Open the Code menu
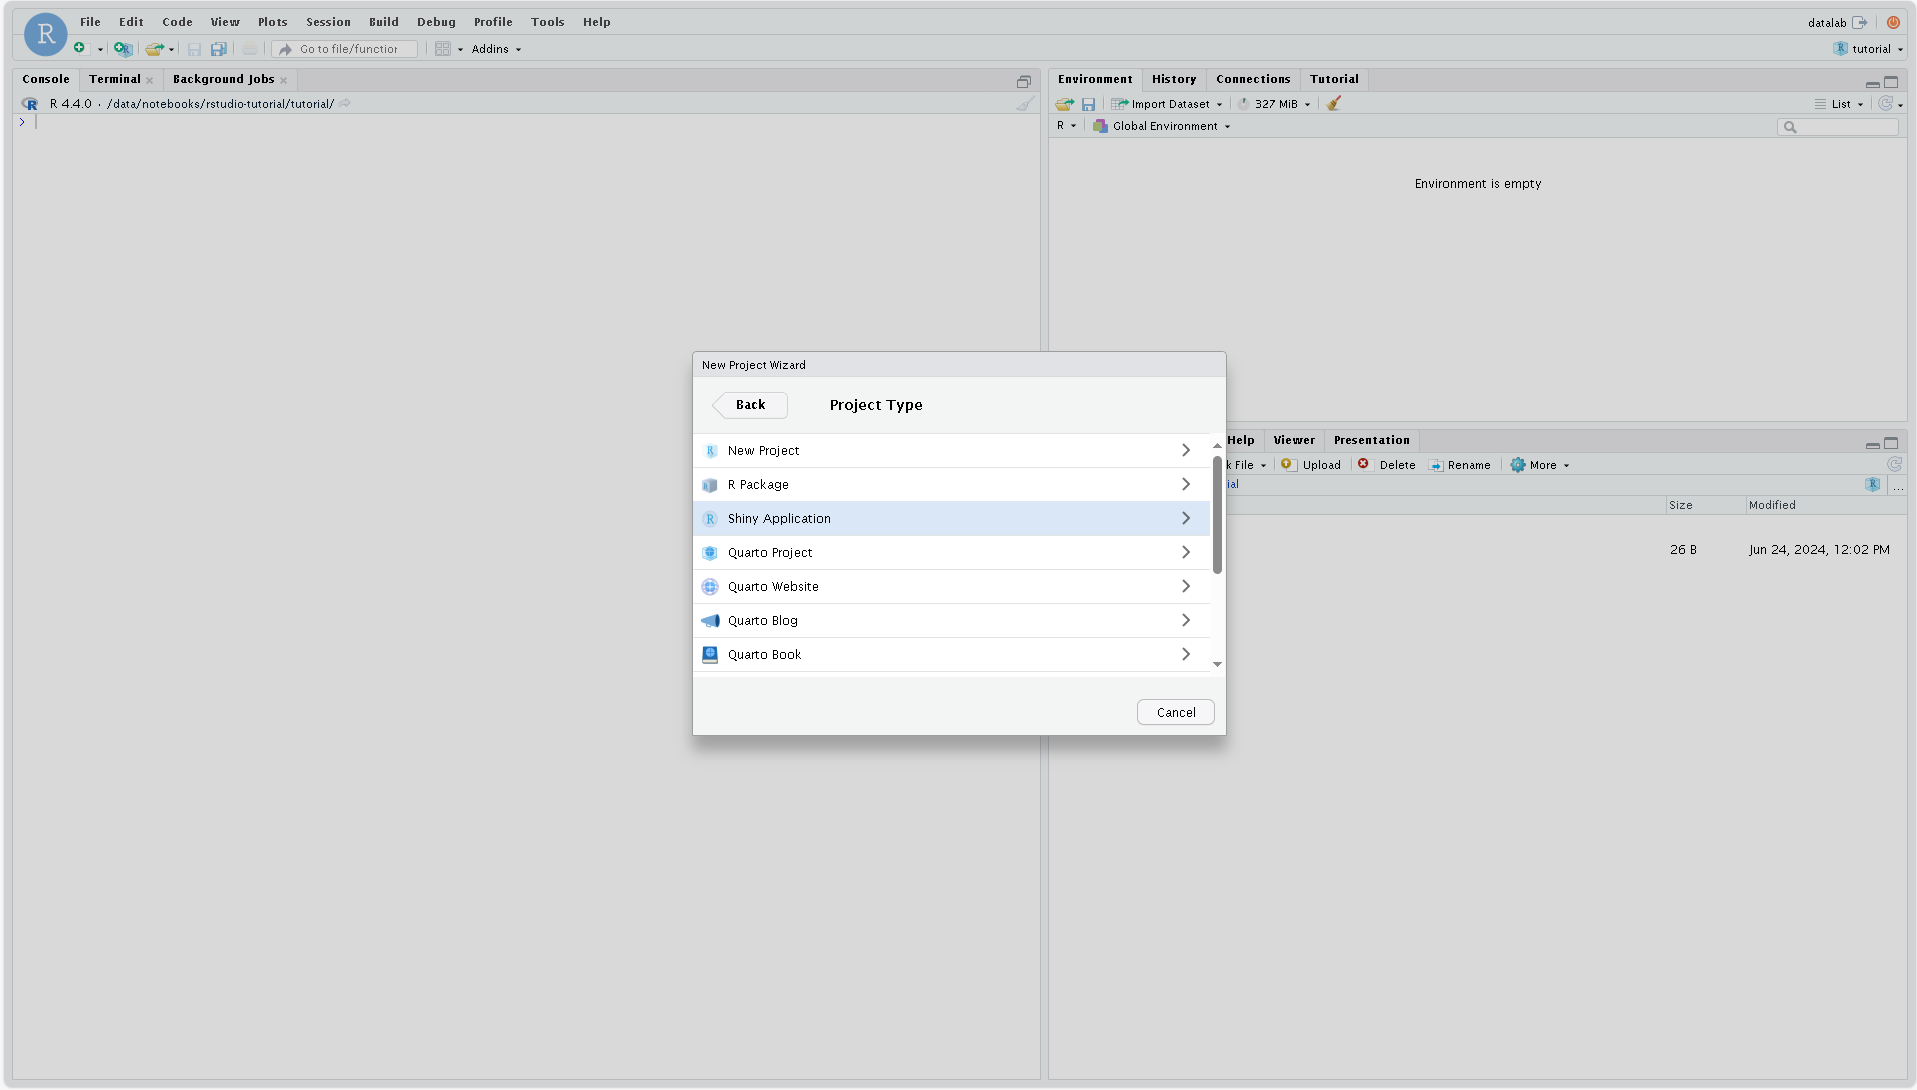Image resolution: width=1917 pixels, height=1090 pixels. (x=177, y=22)
